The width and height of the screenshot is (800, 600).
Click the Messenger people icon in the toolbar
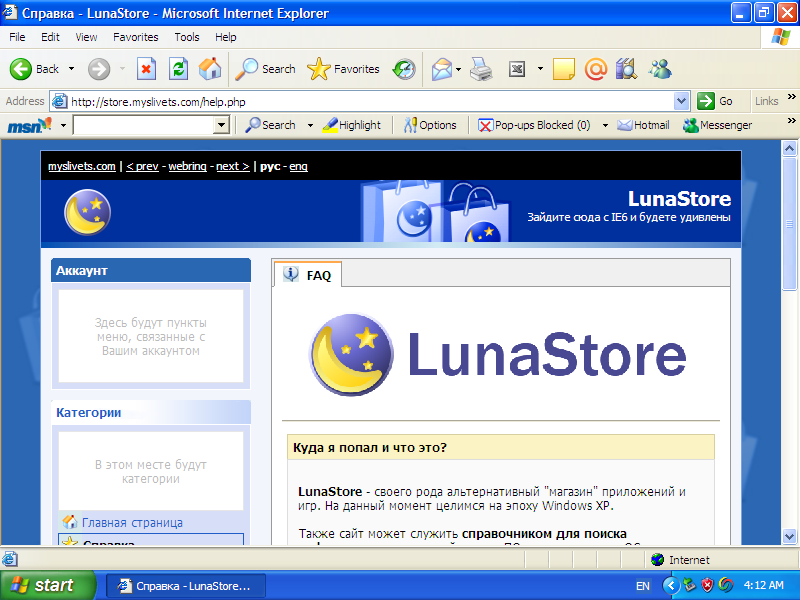click(660, 69)
